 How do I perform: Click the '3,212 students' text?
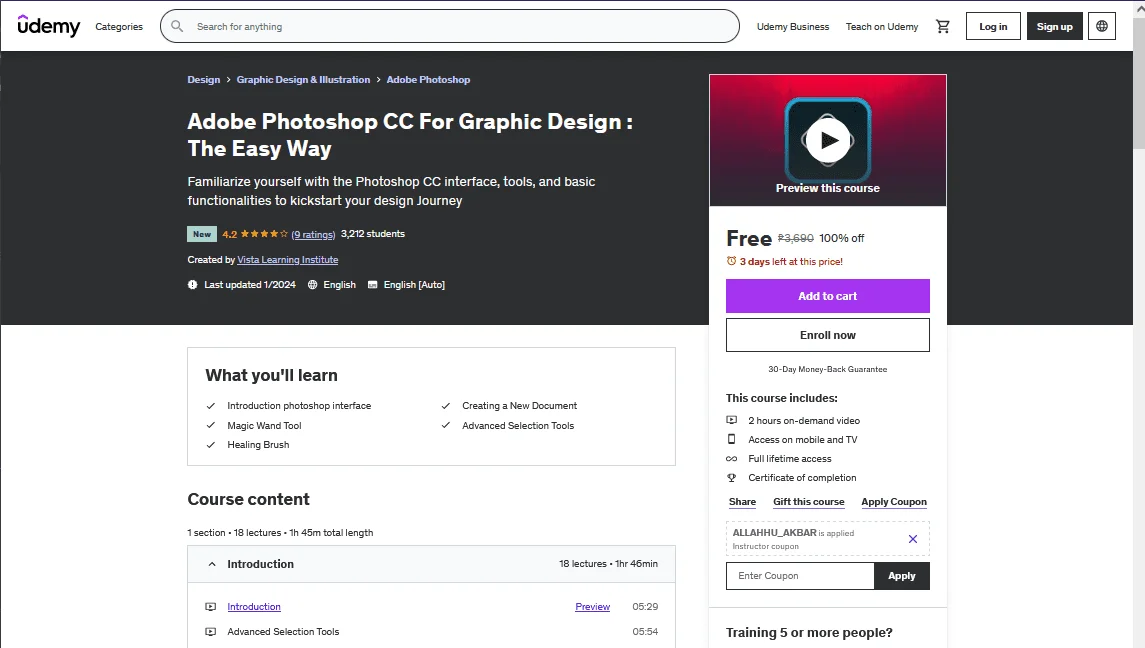(372, 234)
